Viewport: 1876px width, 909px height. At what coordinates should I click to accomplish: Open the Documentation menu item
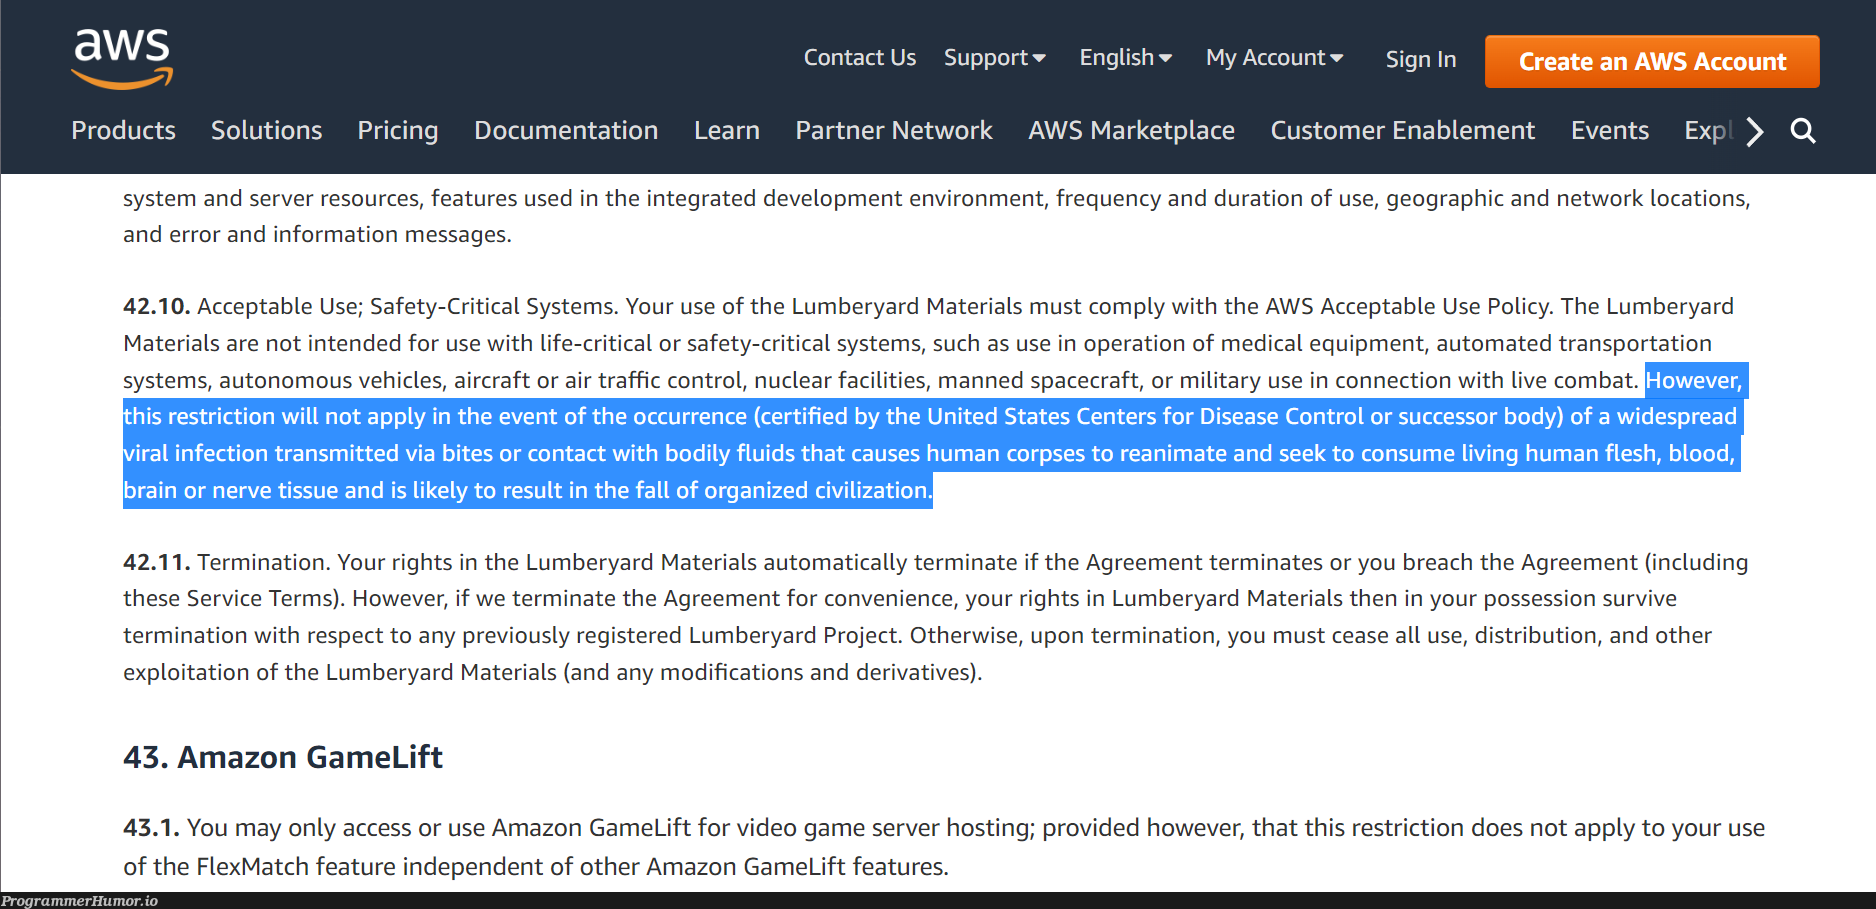tap(566, 131)
